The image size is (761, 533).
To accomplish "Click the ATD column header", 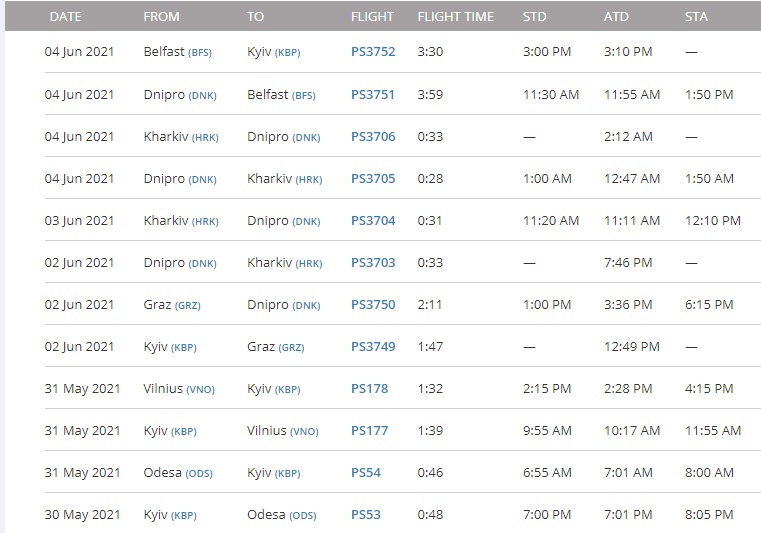I will [616, 17].
